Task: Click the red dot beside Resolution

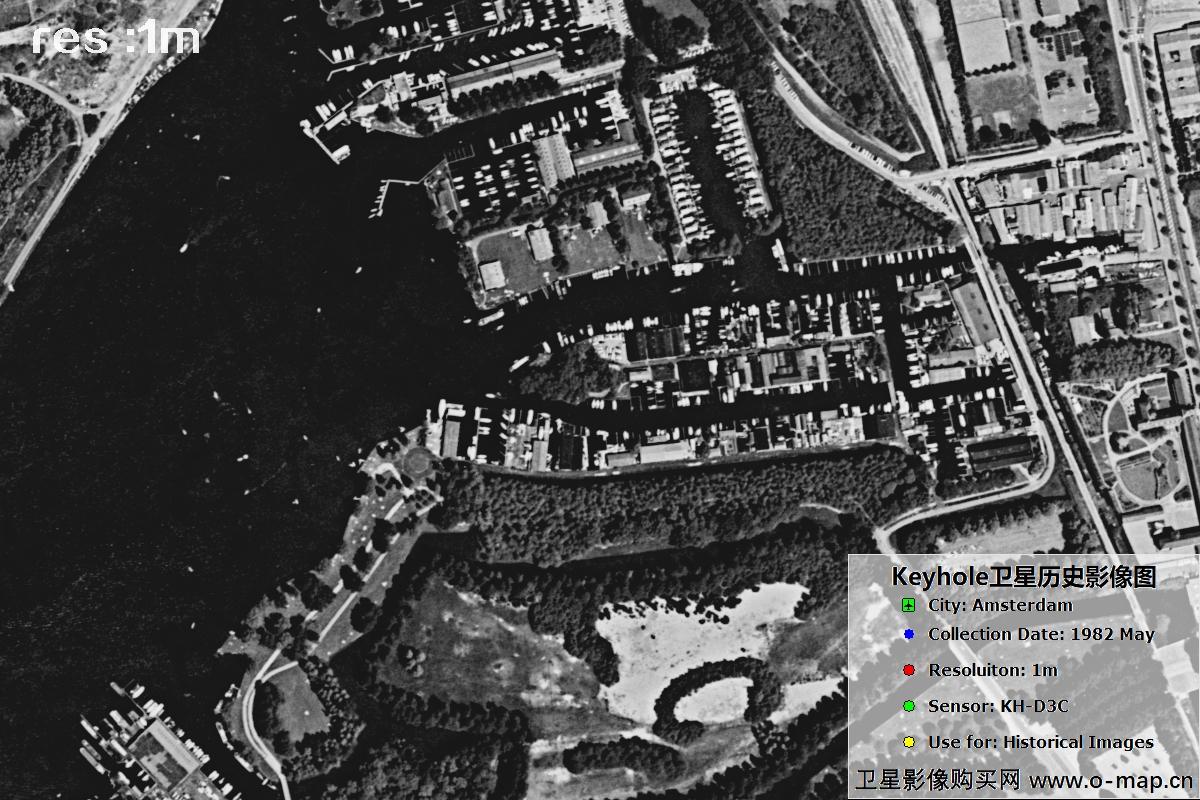Action: [908, 670]
